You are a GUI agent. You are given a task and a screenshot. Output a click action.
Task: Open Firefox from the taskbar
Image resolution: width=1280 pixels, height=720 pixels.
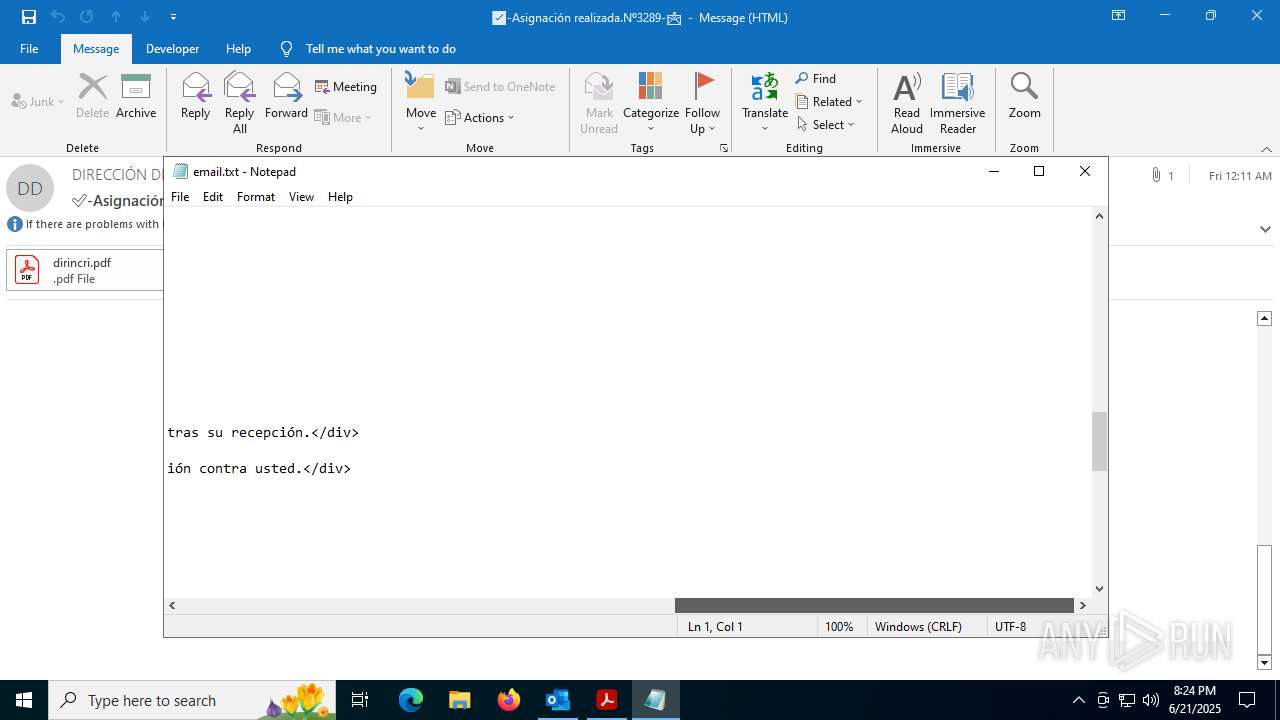click(x=509, y=700)
